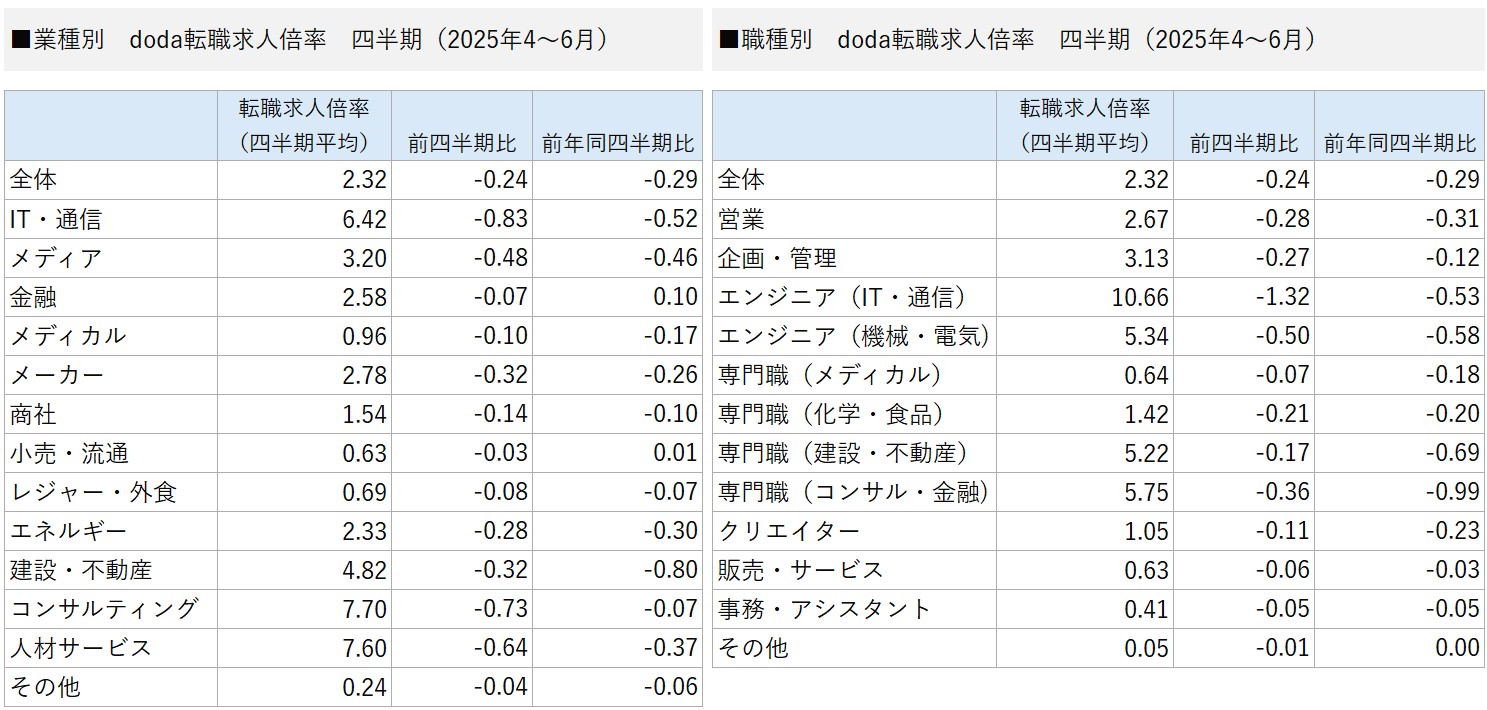Select the 1.05 value for クリエイター

tap(1146, 531)
